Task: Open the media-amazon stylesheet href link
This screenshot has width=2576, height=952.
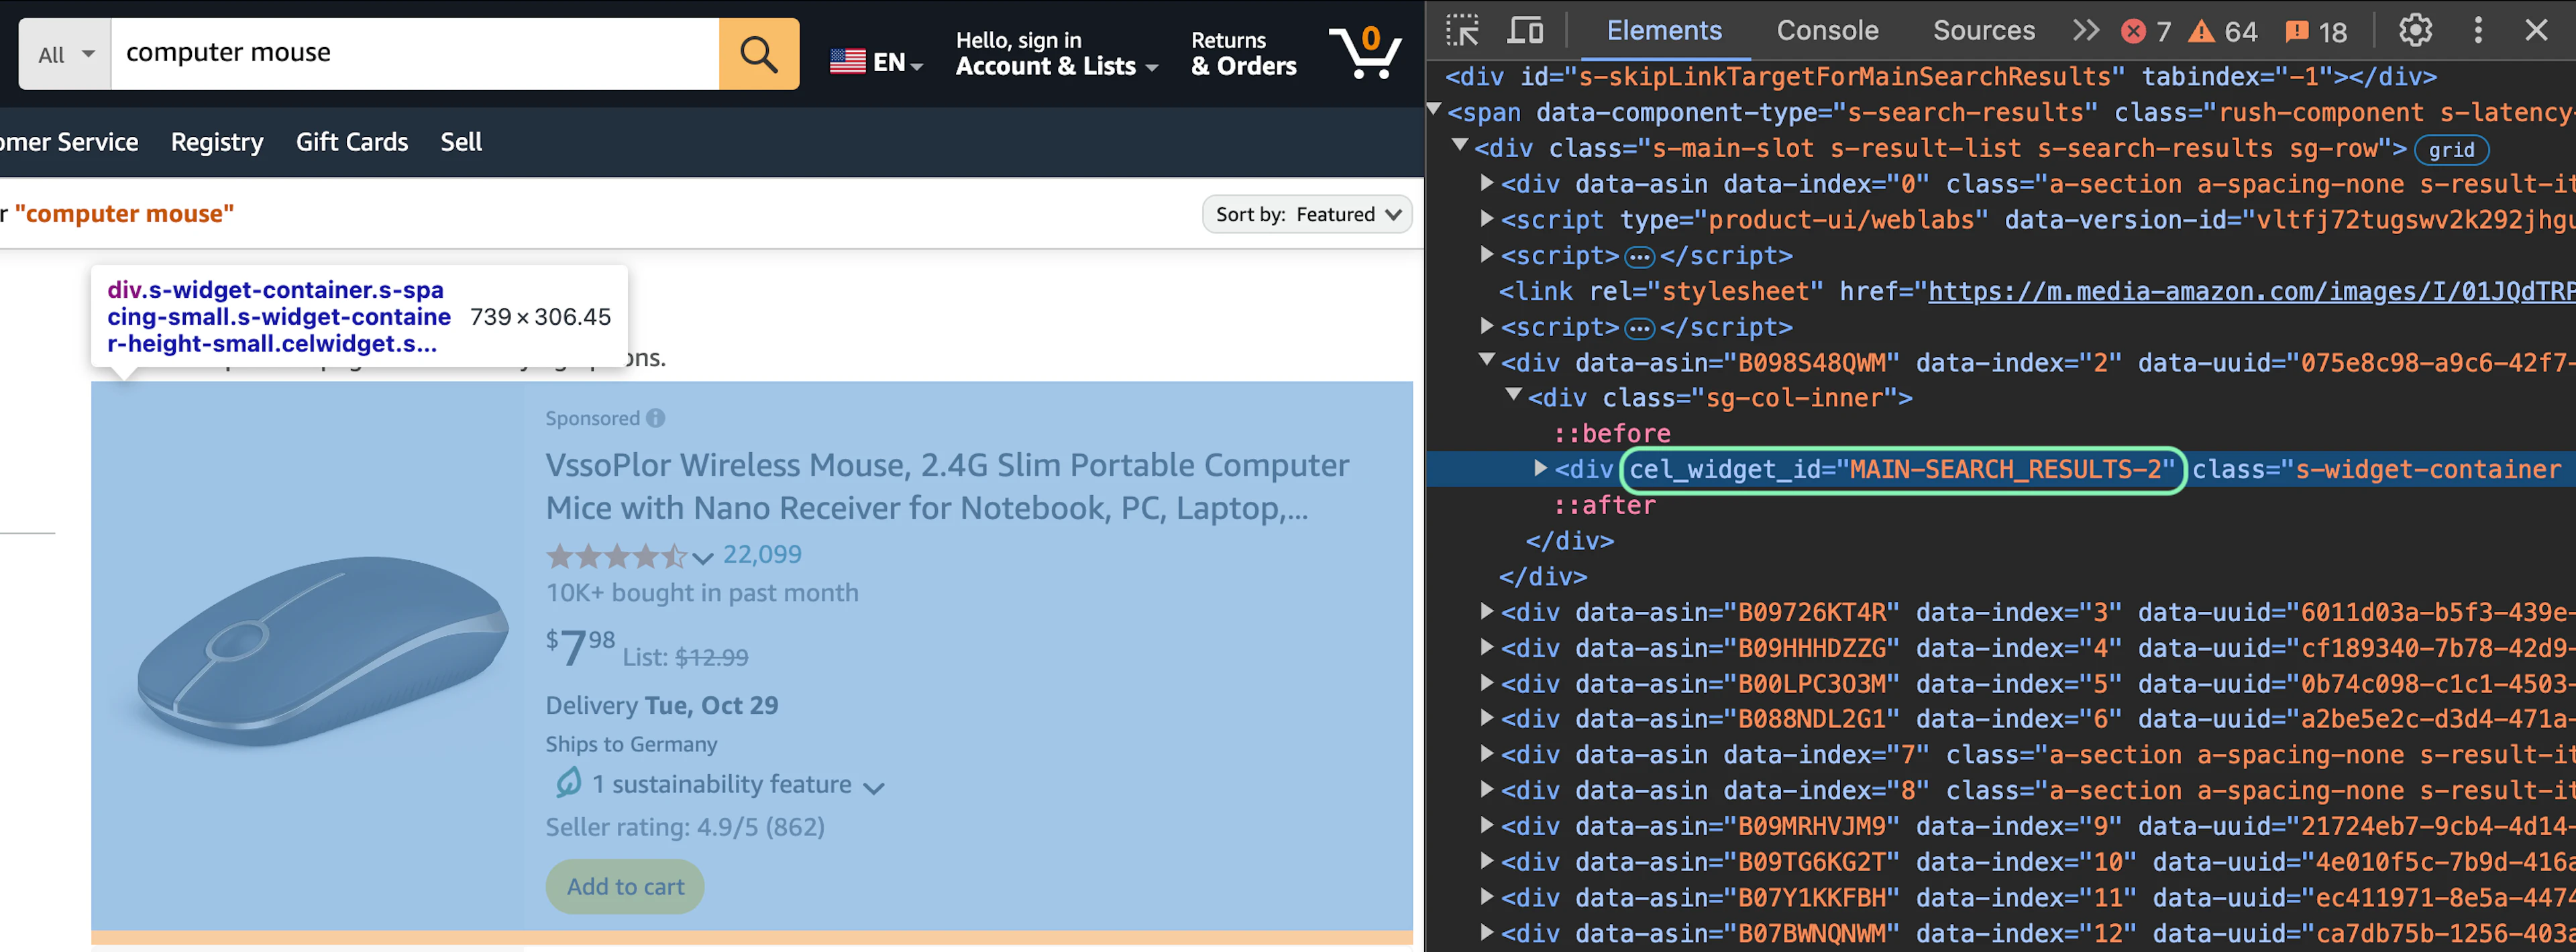Action: (x=2251, y=291)
